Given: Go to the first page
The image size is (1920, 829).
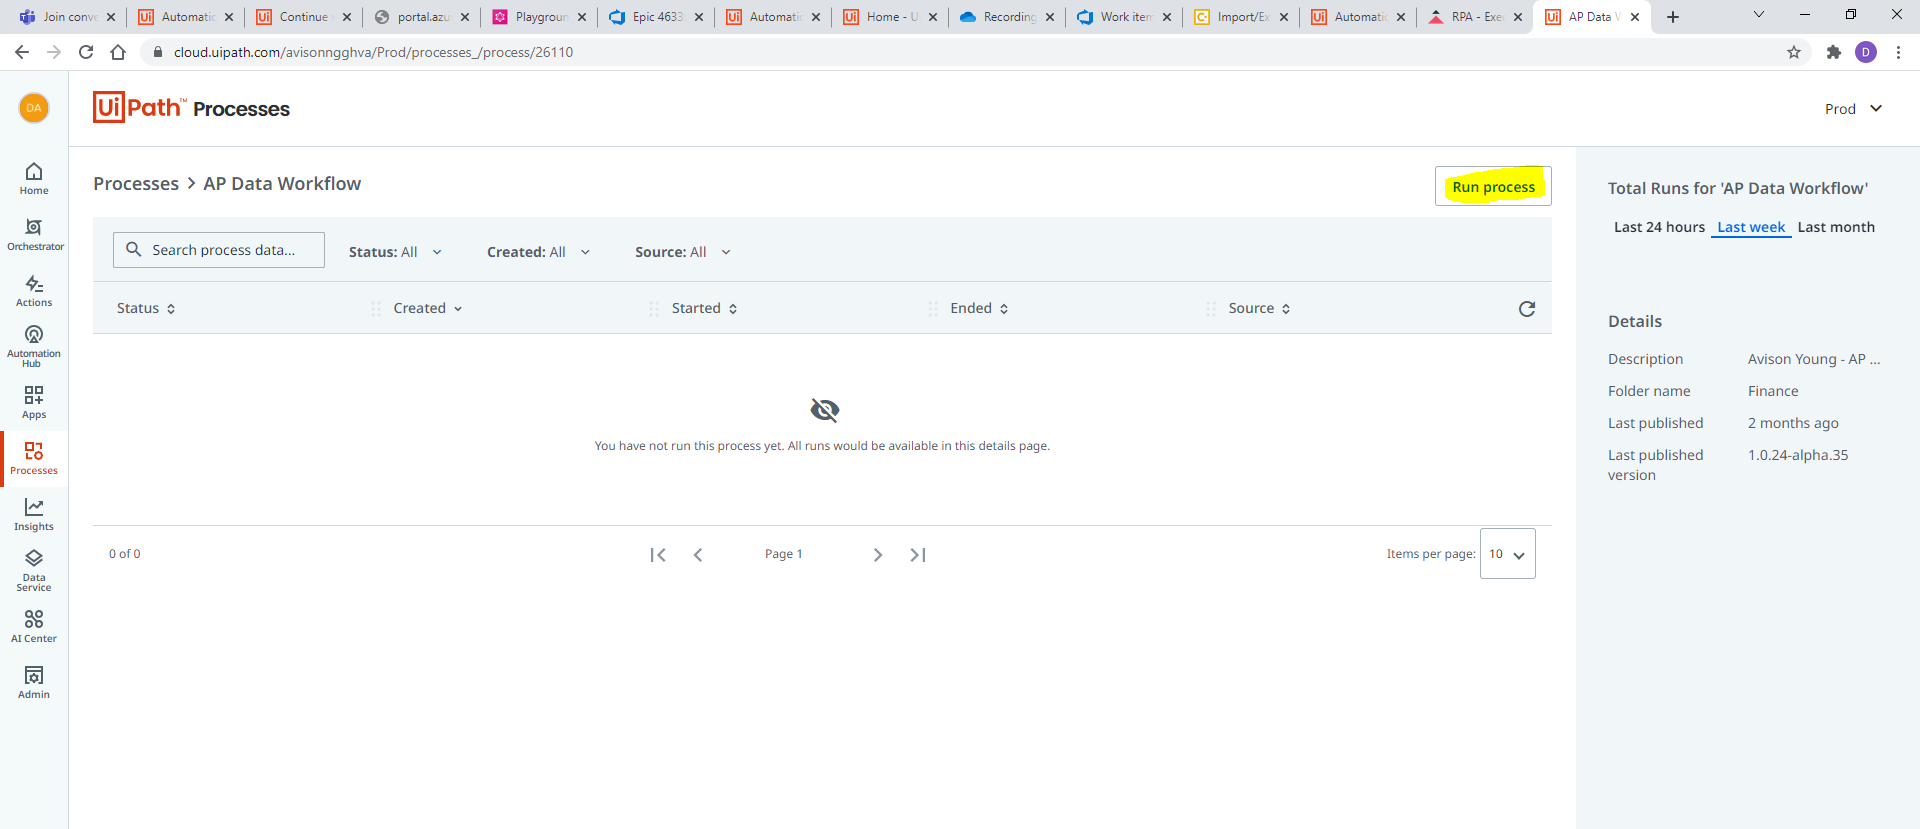Looking at the screenshot, I should (x=658, y=555).
